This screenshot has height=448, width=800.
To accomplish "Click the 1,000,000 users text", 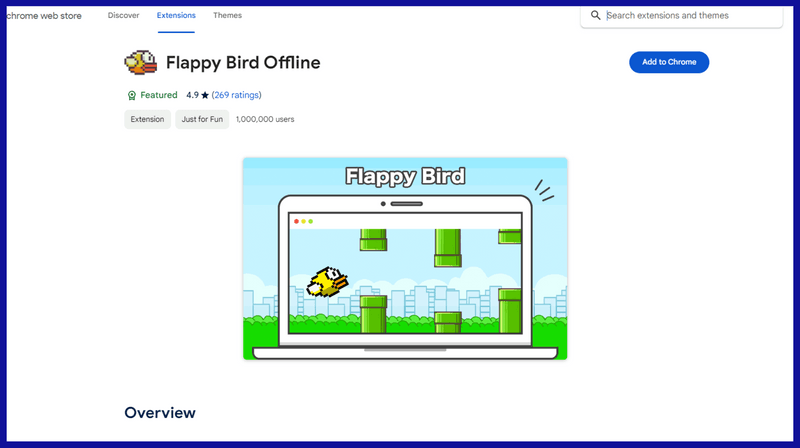I will [265, 119].
